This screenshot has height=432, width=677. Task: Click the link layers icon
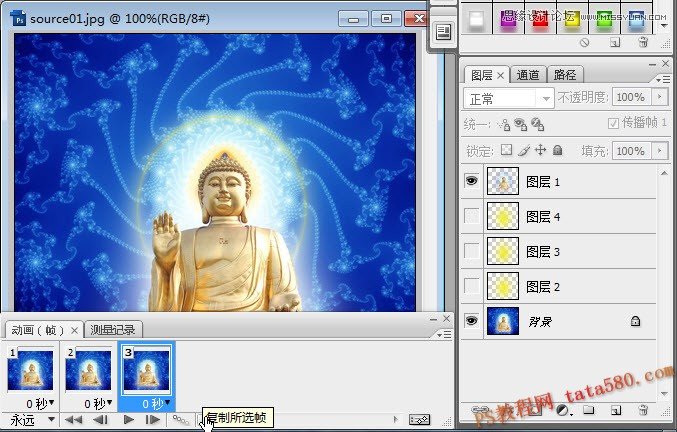point(480,410)
